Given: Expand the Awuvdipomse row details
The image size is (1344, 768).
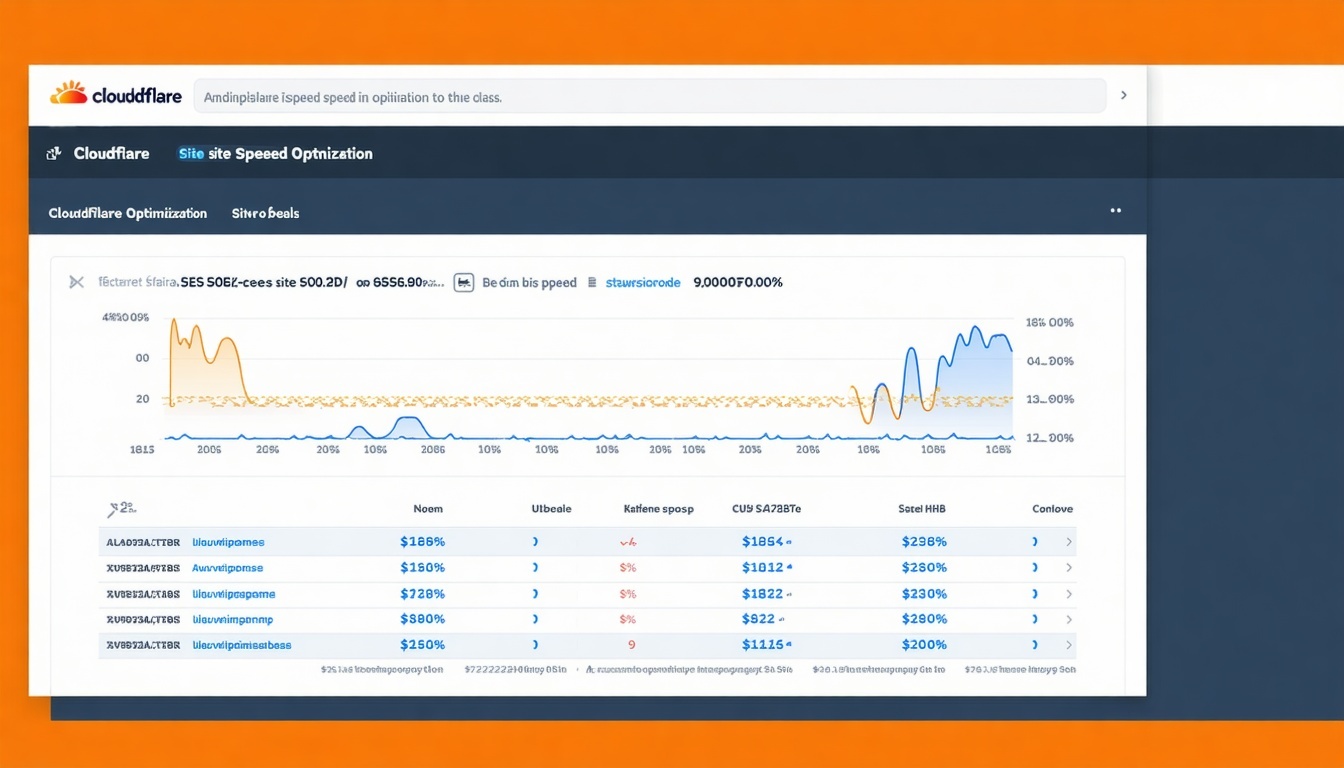Looking at the screenshot, I should 1068,567.
